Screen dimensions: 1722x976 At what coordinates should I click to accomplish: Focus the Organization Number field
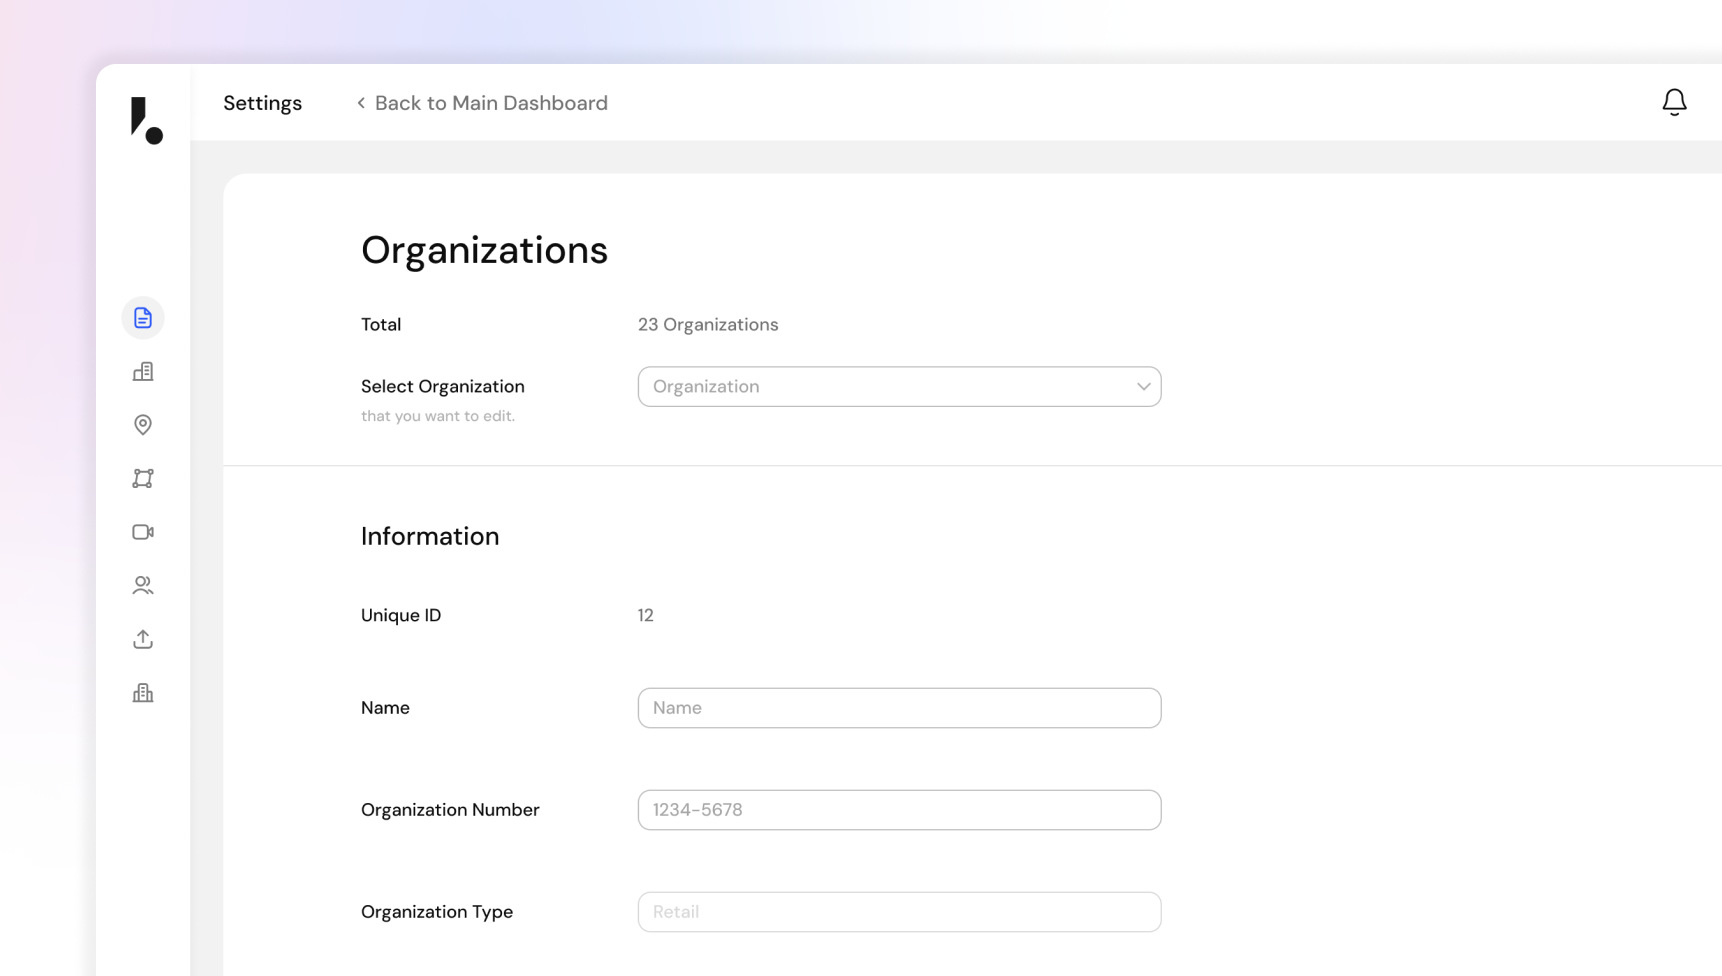[x=899, y=810]
